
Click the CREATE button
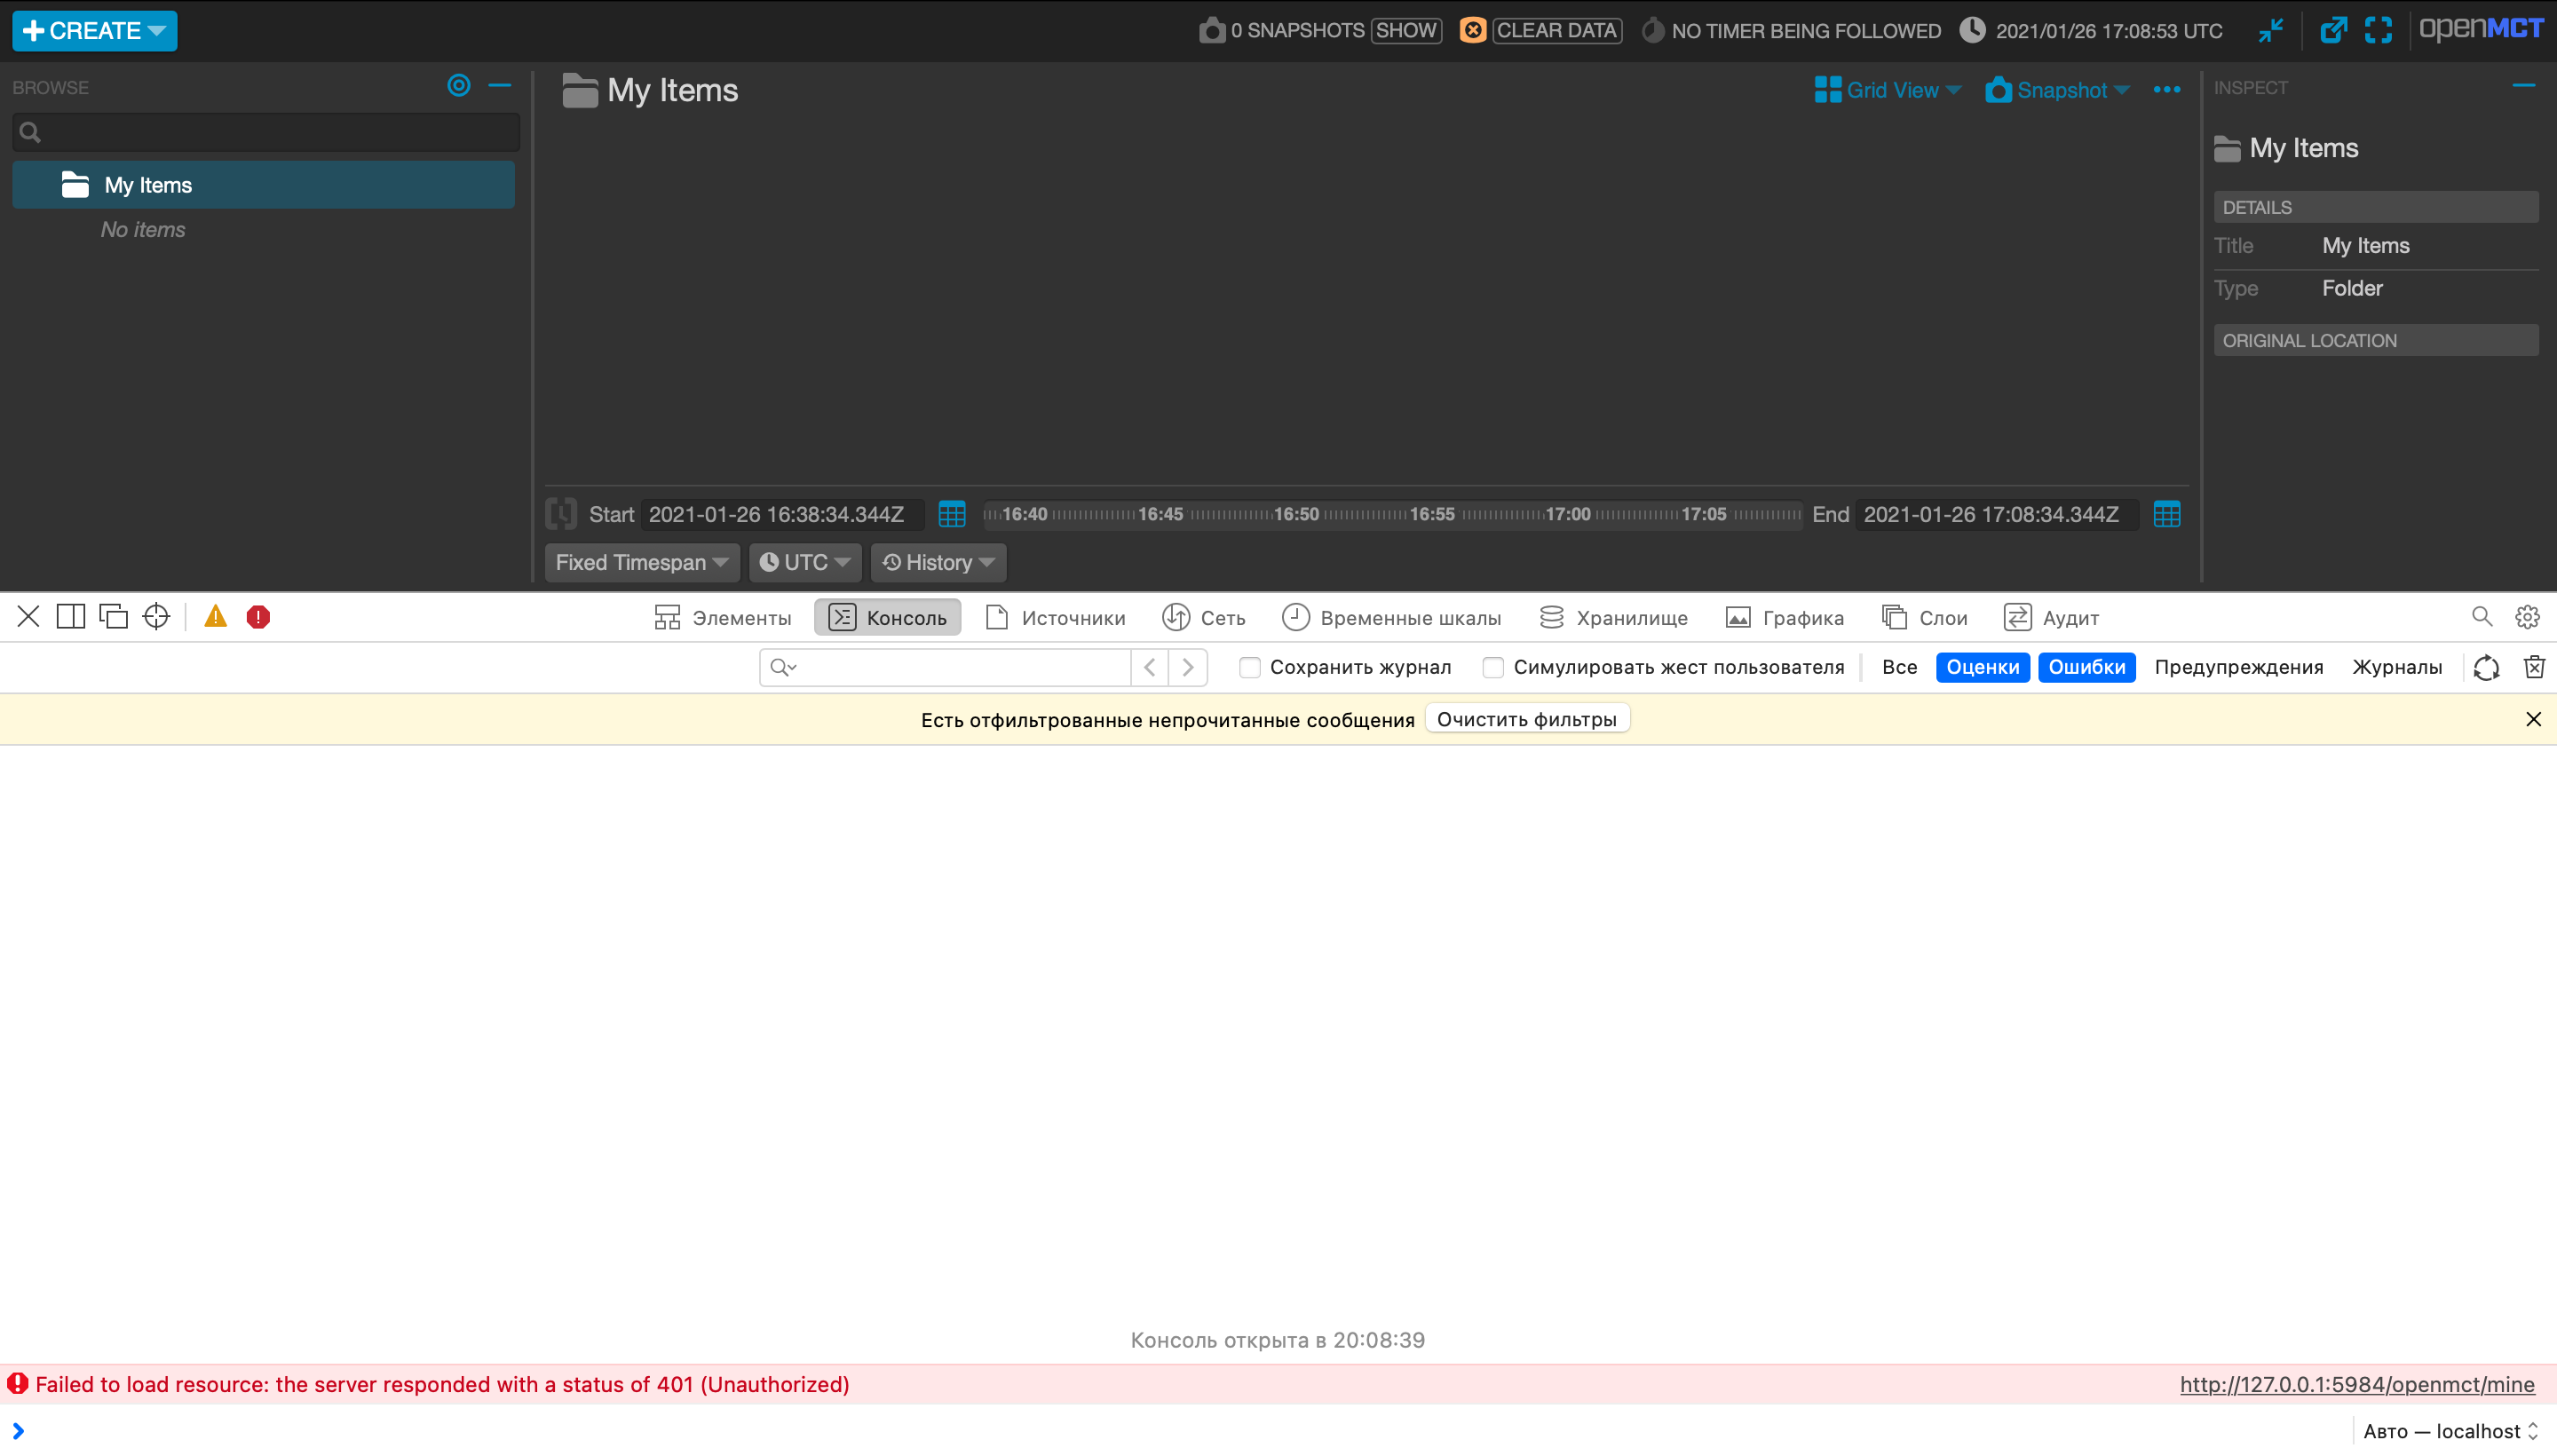pyautogui.click(x=94, y=30)
